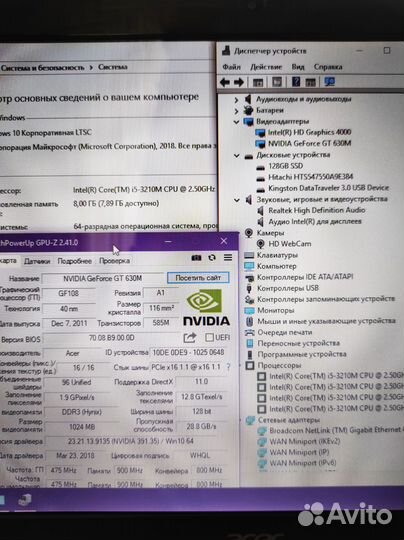This screenshot has width=404, height=540.
Task: Select WAN Miniport (IPv6) entry
Action: click(x=302, y=463)
